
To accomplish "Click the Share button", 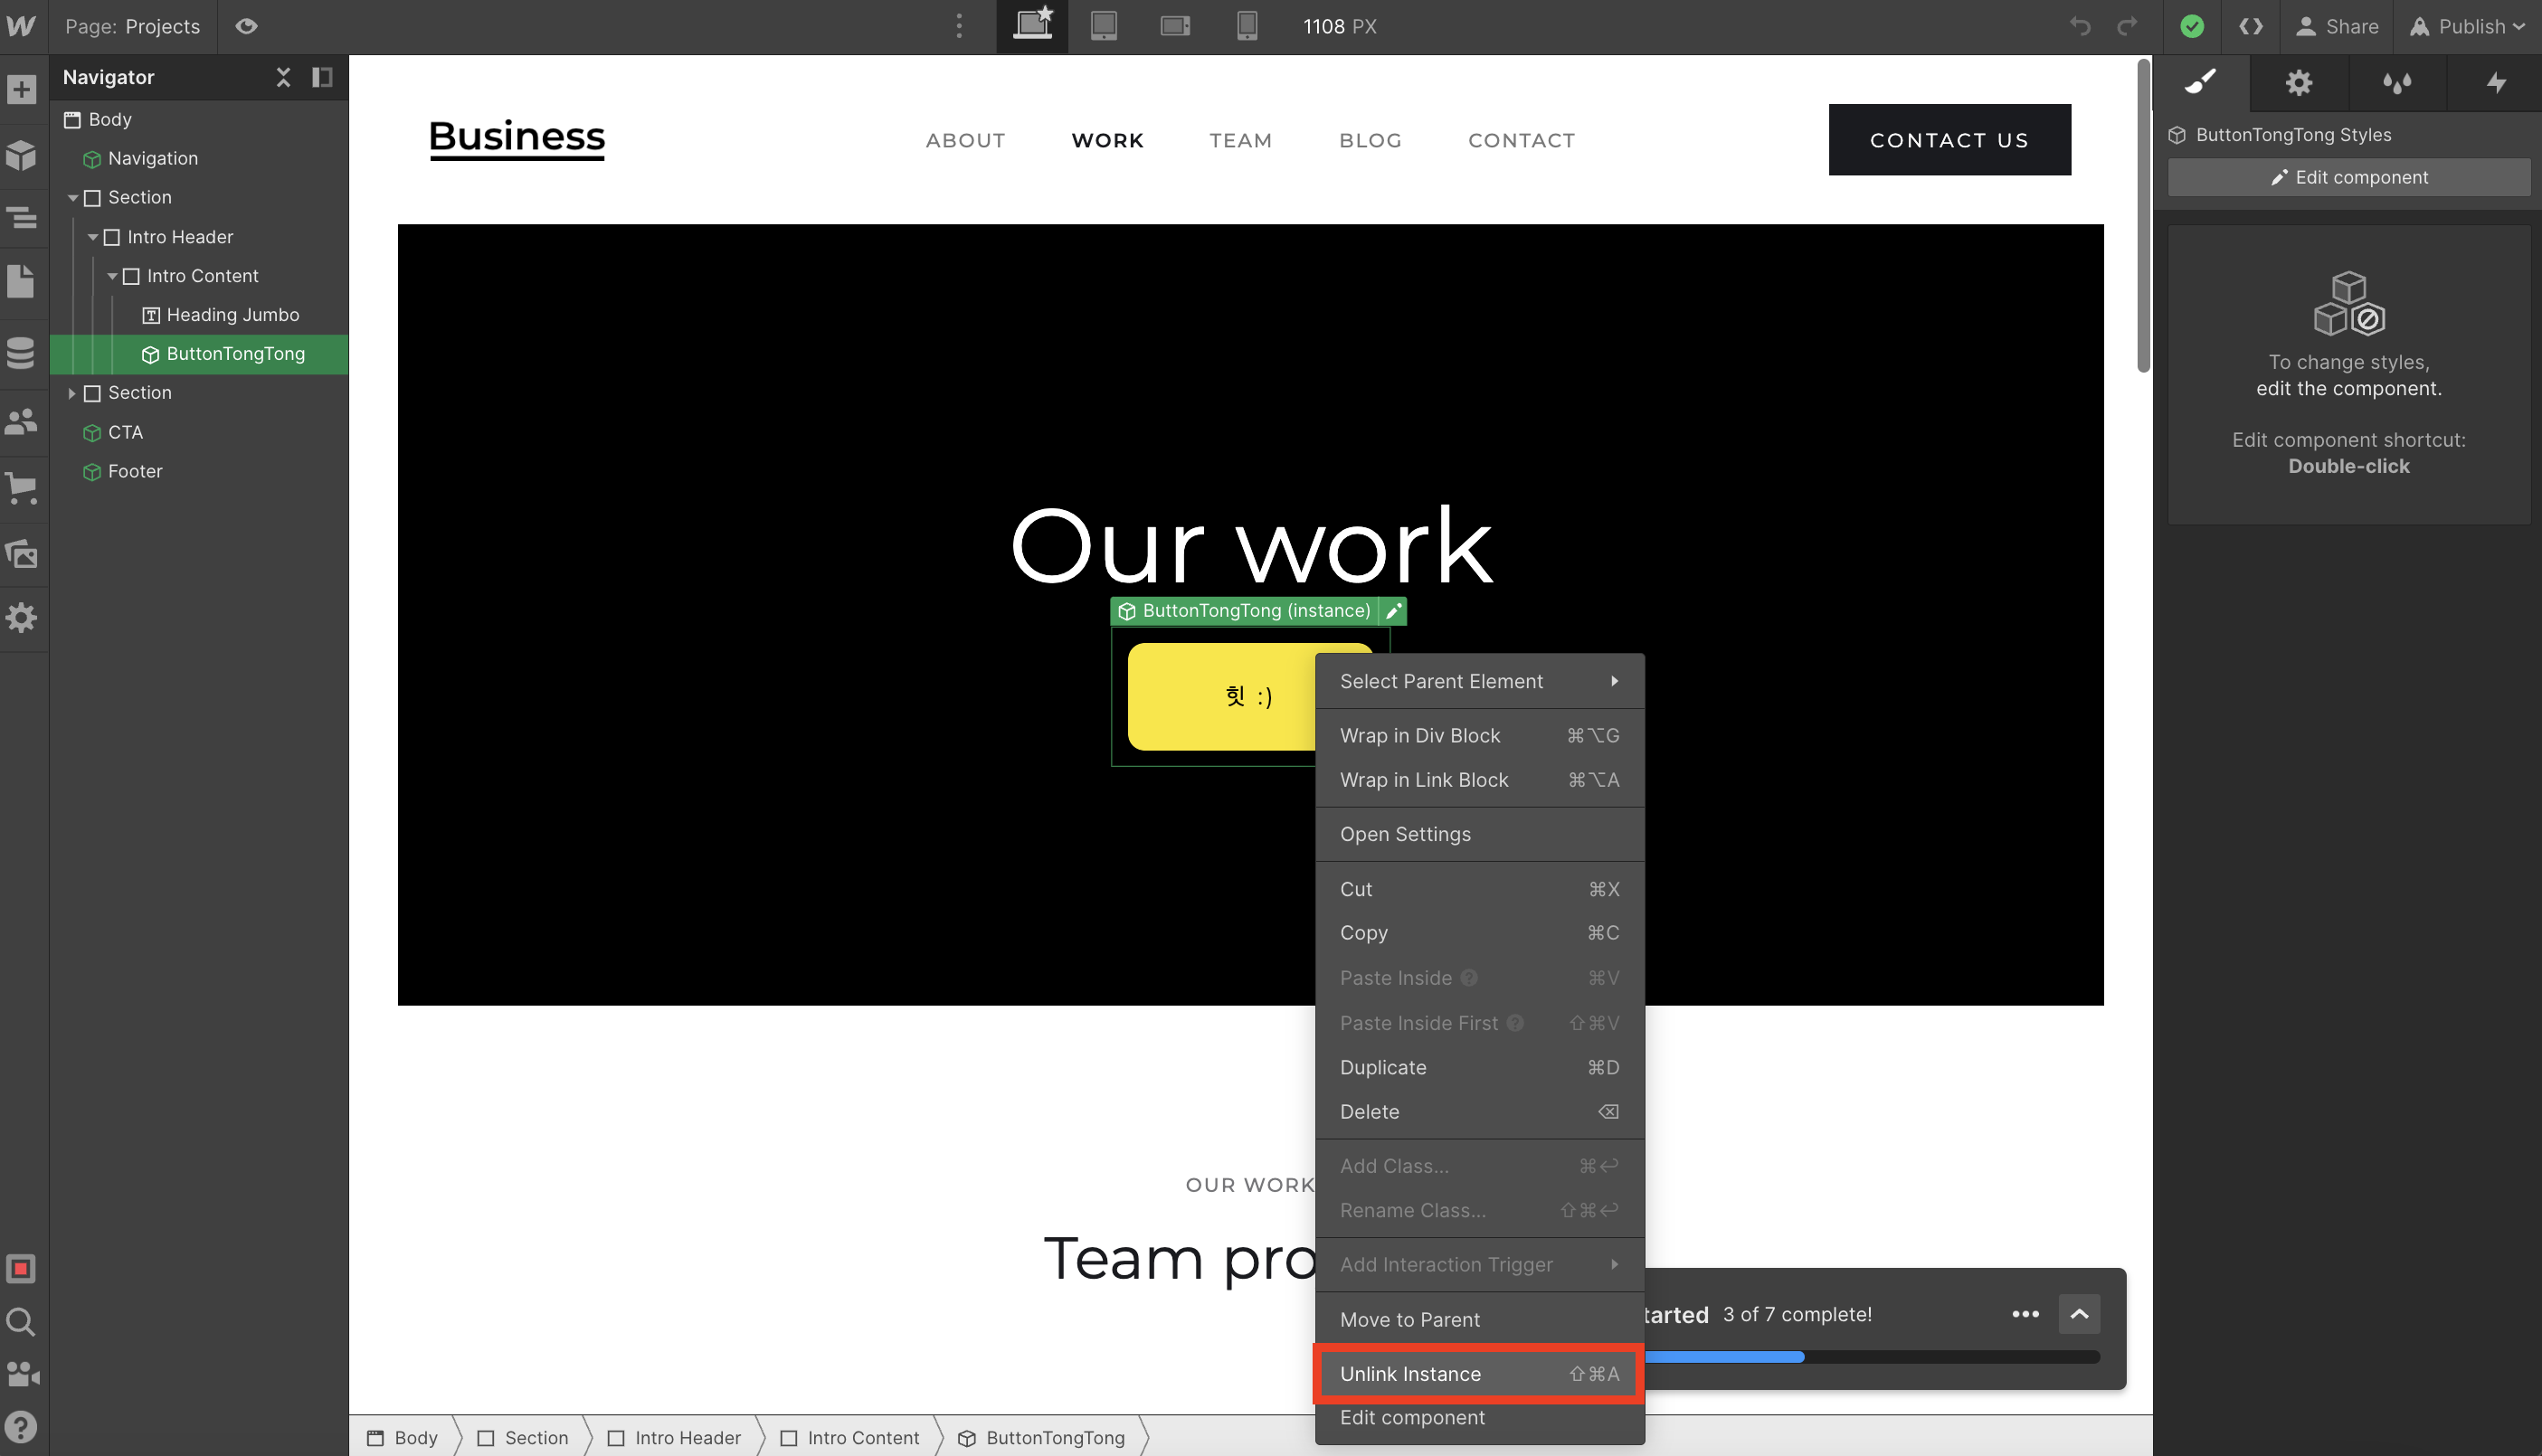I will coord(2336,27).
